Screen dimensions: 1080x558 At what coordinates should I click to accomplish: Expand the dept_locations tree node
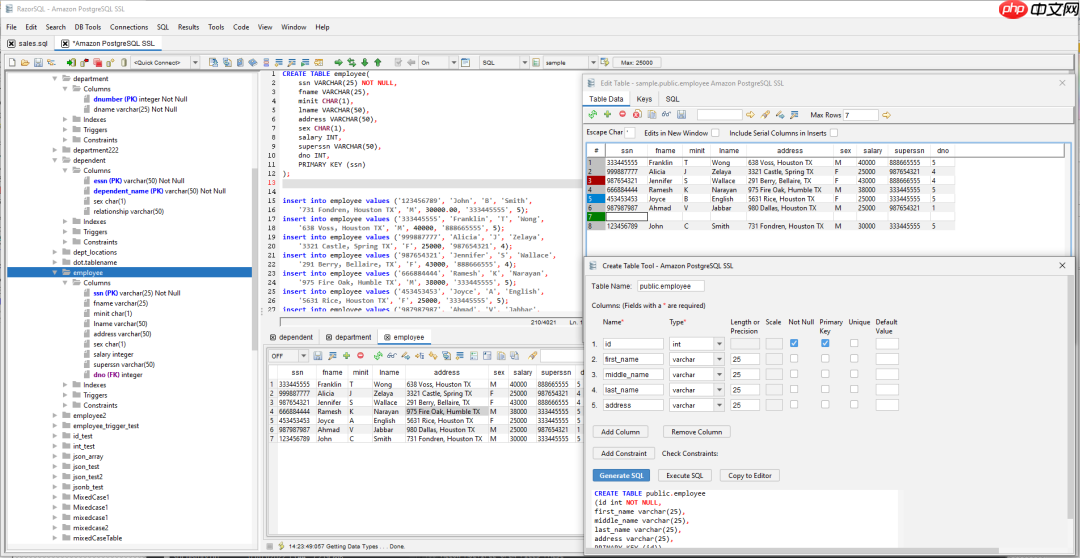pyautogui.click(x=56, y=252)
